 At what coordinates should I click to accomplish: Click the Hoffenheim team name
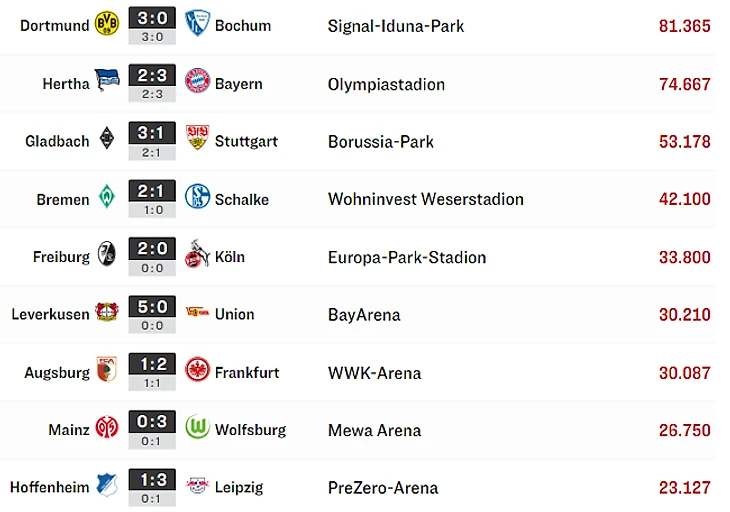pyautogui.click(x=50, y=487)
